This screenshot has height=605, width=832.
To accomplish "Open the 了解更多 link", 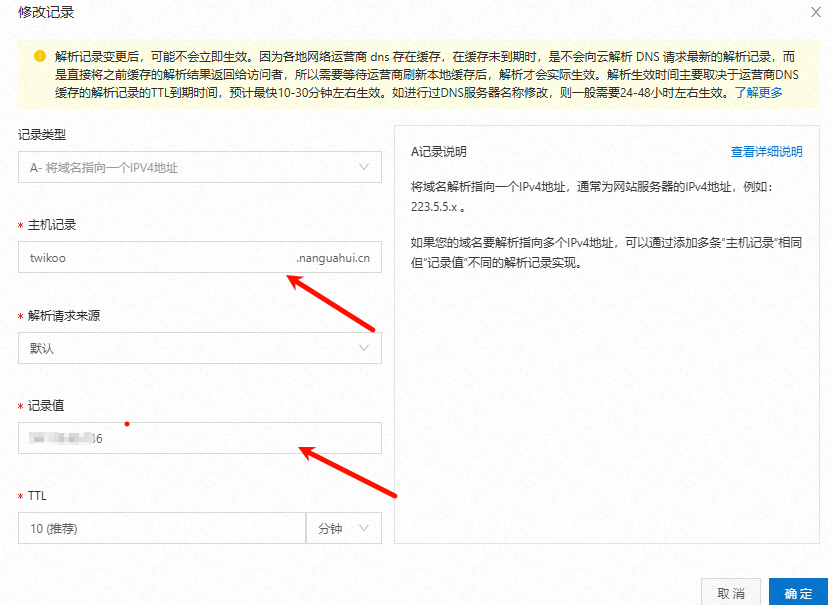I will pyautogui.click(x=758, y=92).
